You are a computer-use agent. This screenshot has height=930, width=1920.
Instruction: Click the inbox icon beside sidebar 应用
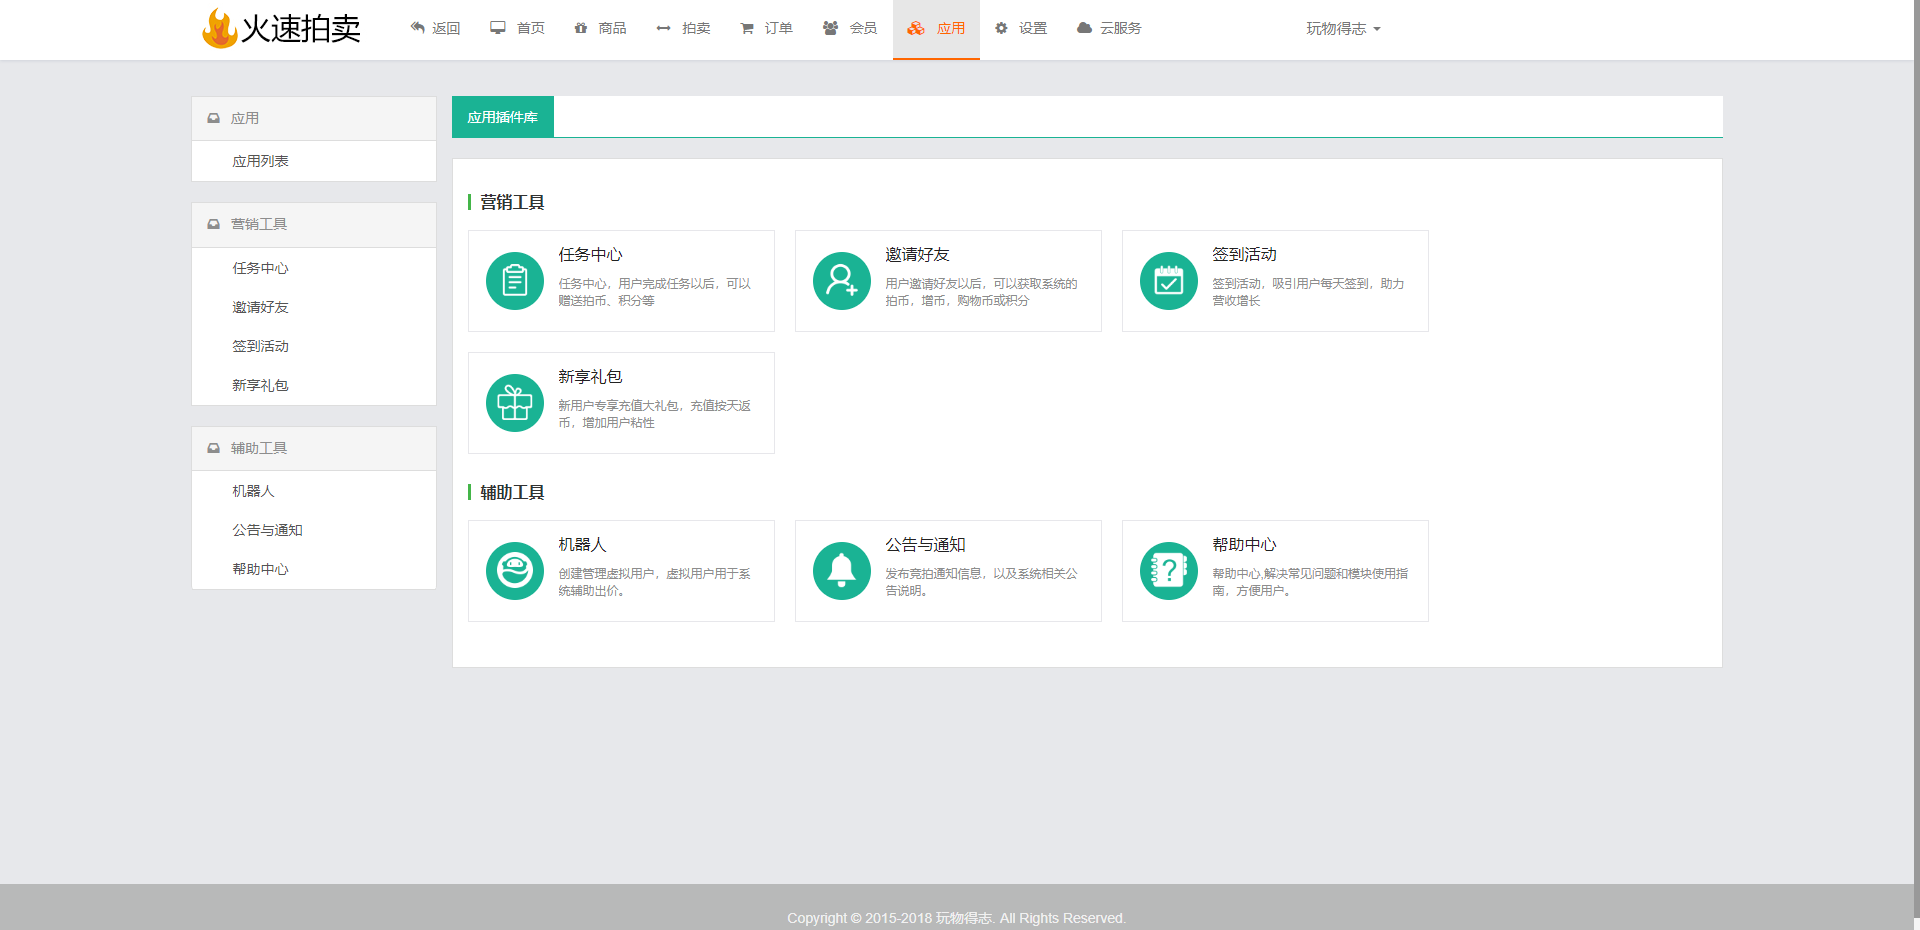213,118
